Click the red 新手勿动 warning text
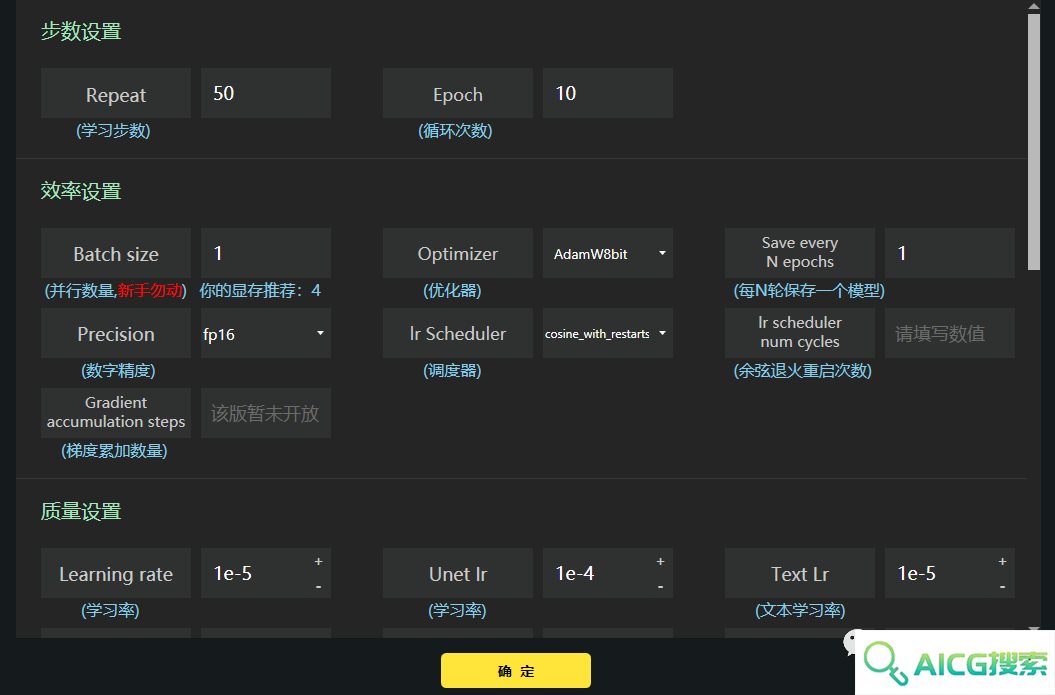 (149, 291)
